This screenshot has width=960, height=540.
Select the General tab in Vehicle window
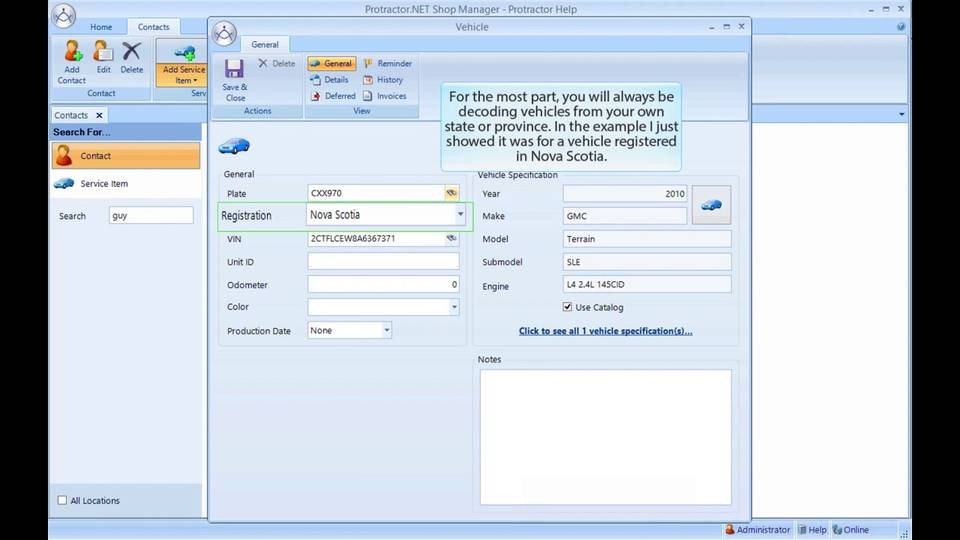tap(264, 45)
